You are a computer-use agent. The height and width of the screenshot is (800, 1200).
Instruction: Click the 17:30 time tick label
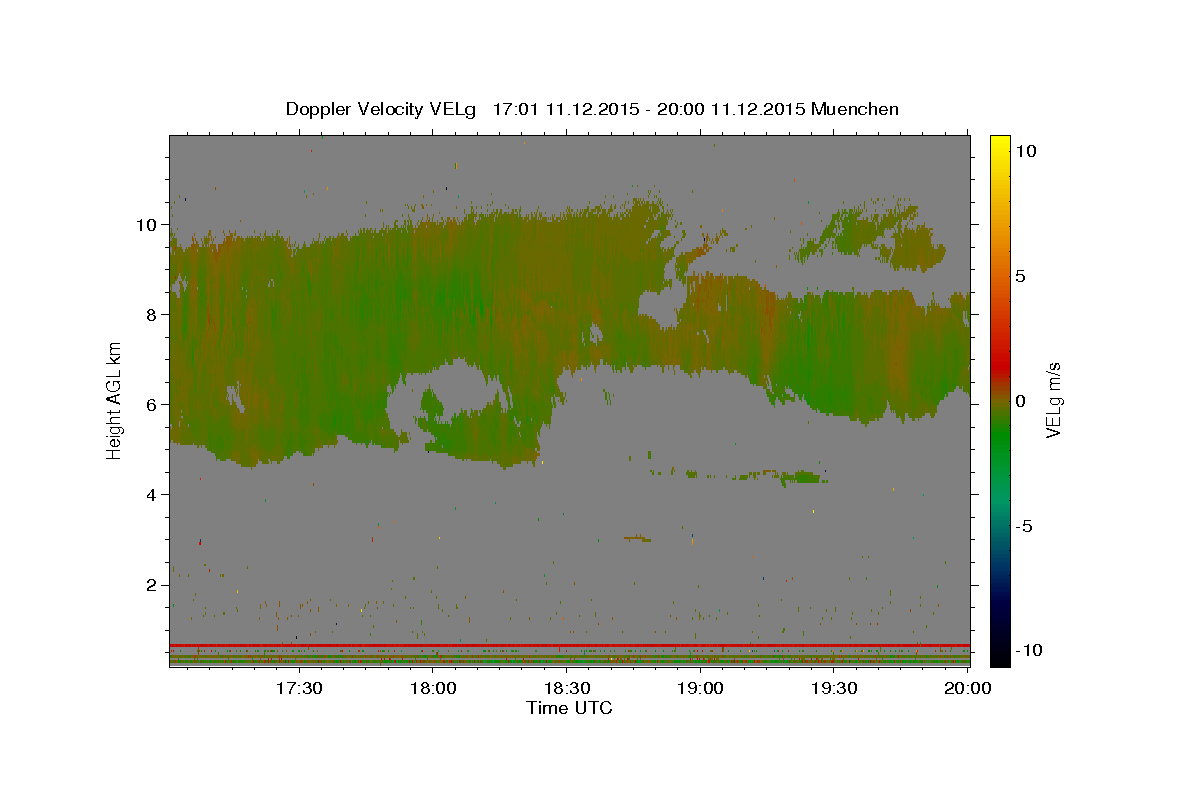click(299, 688)
